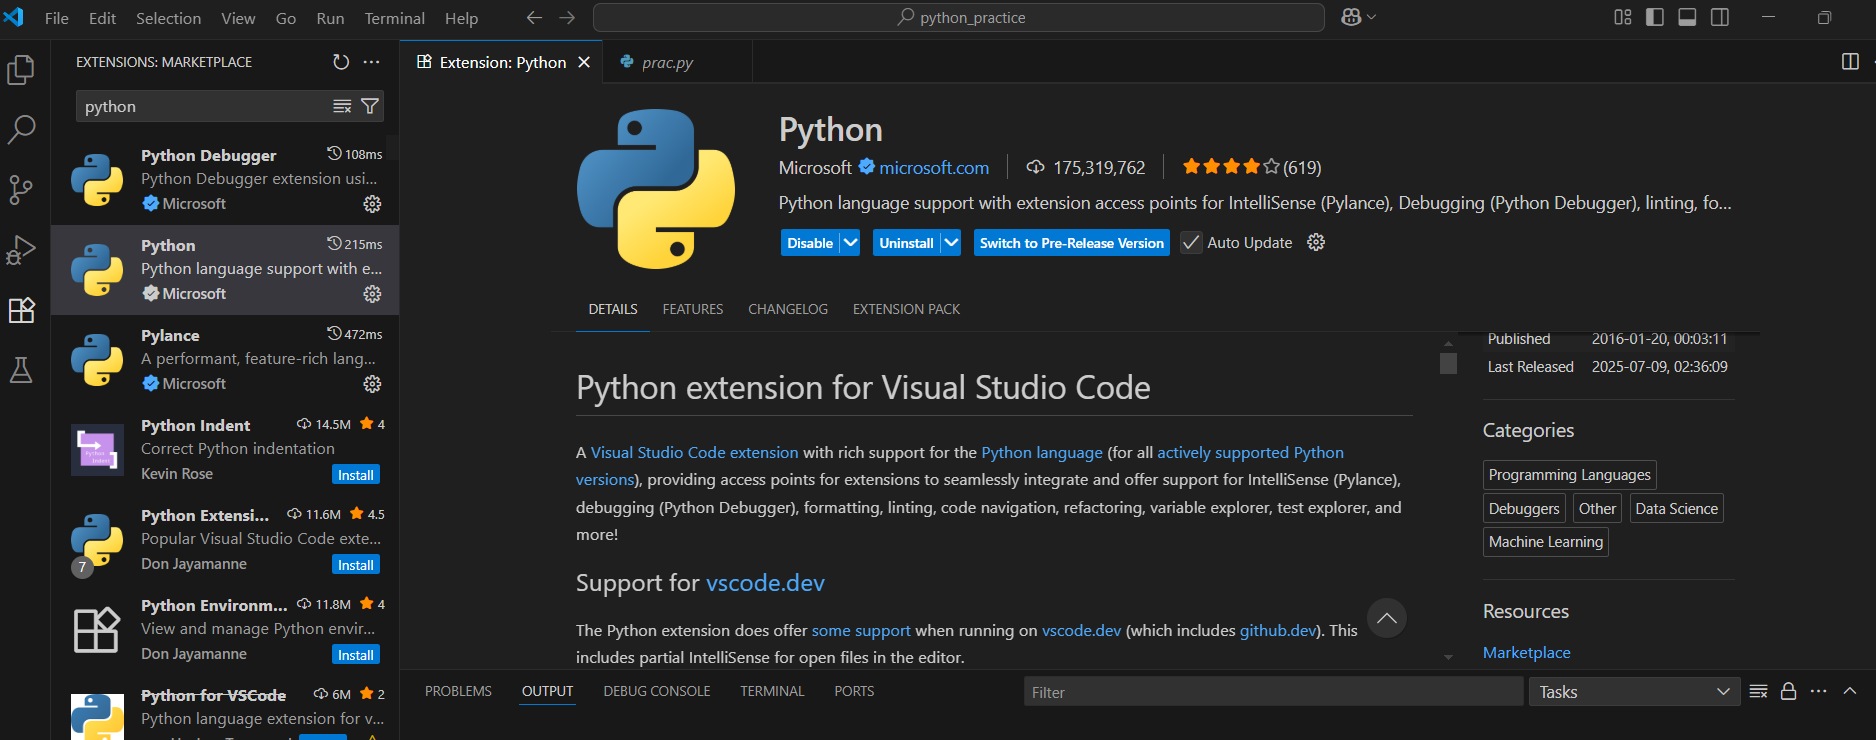Image resolution: width=1876 pixels, height=740 pixels.
Task: Go back in navigation history
Action: (534, 18)
